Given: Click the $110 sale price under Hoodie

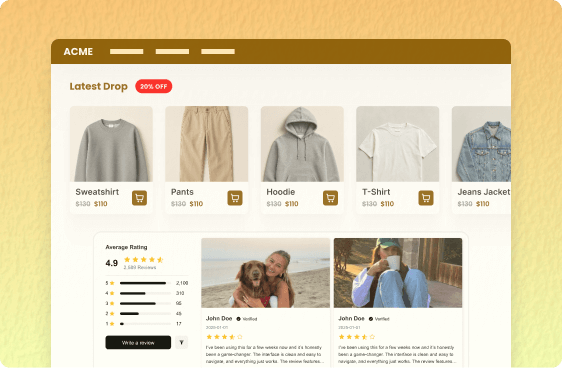Looking at the screenshot, I should [x=292, y=204].
